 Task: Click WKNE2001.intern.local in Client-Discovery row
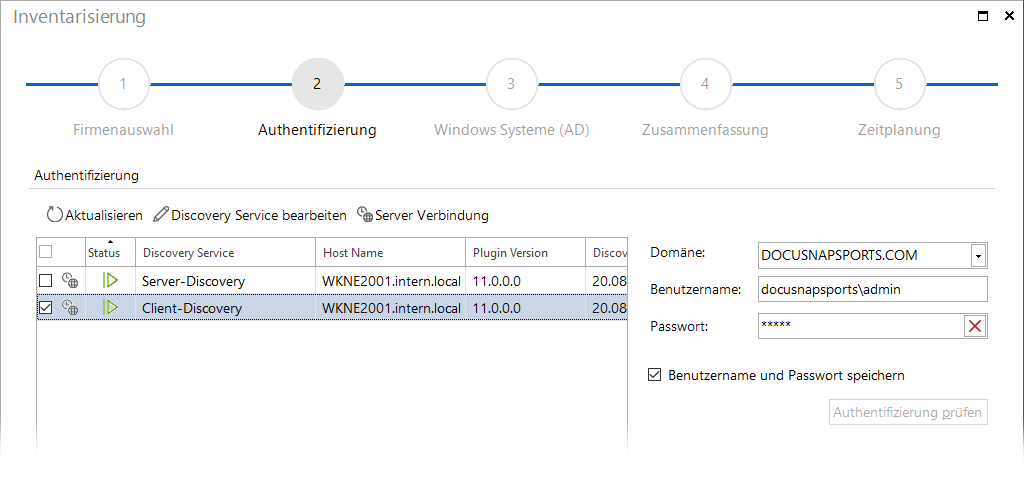coord(391,308)
